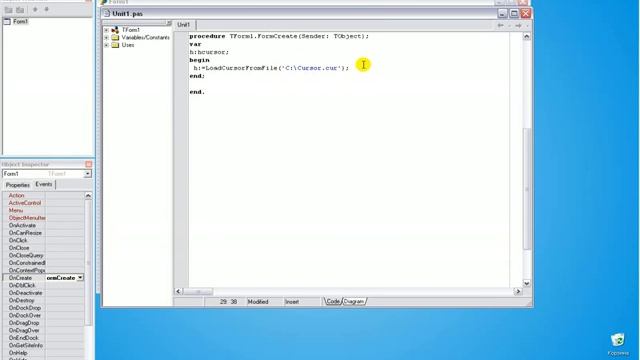Viewport: 640px width, 360px height.
Task: Click the code editor scroll up arrow
Action: 527,36
